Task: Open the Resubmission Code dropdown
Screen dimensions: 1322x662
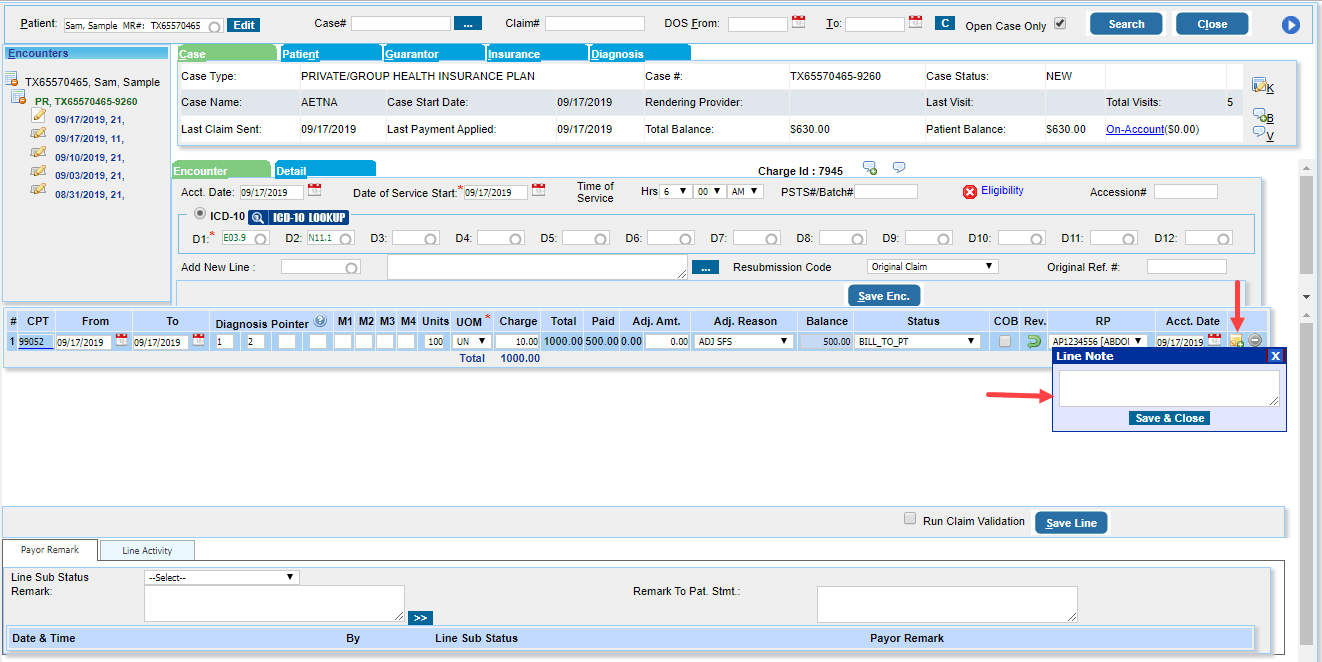Action: point(932,266)
